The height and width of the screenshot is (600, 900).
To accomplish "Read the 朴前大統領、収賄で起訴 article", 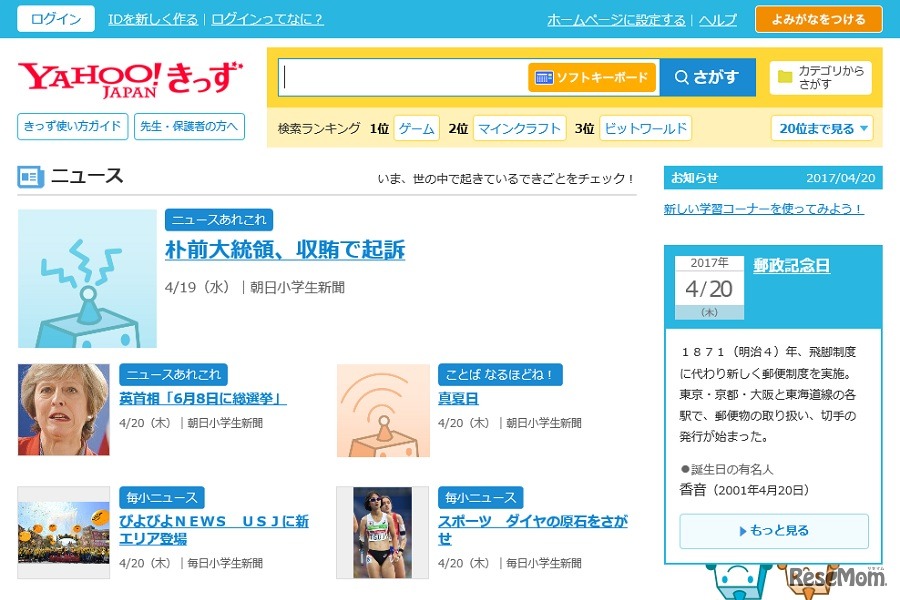I will point(287,249).
